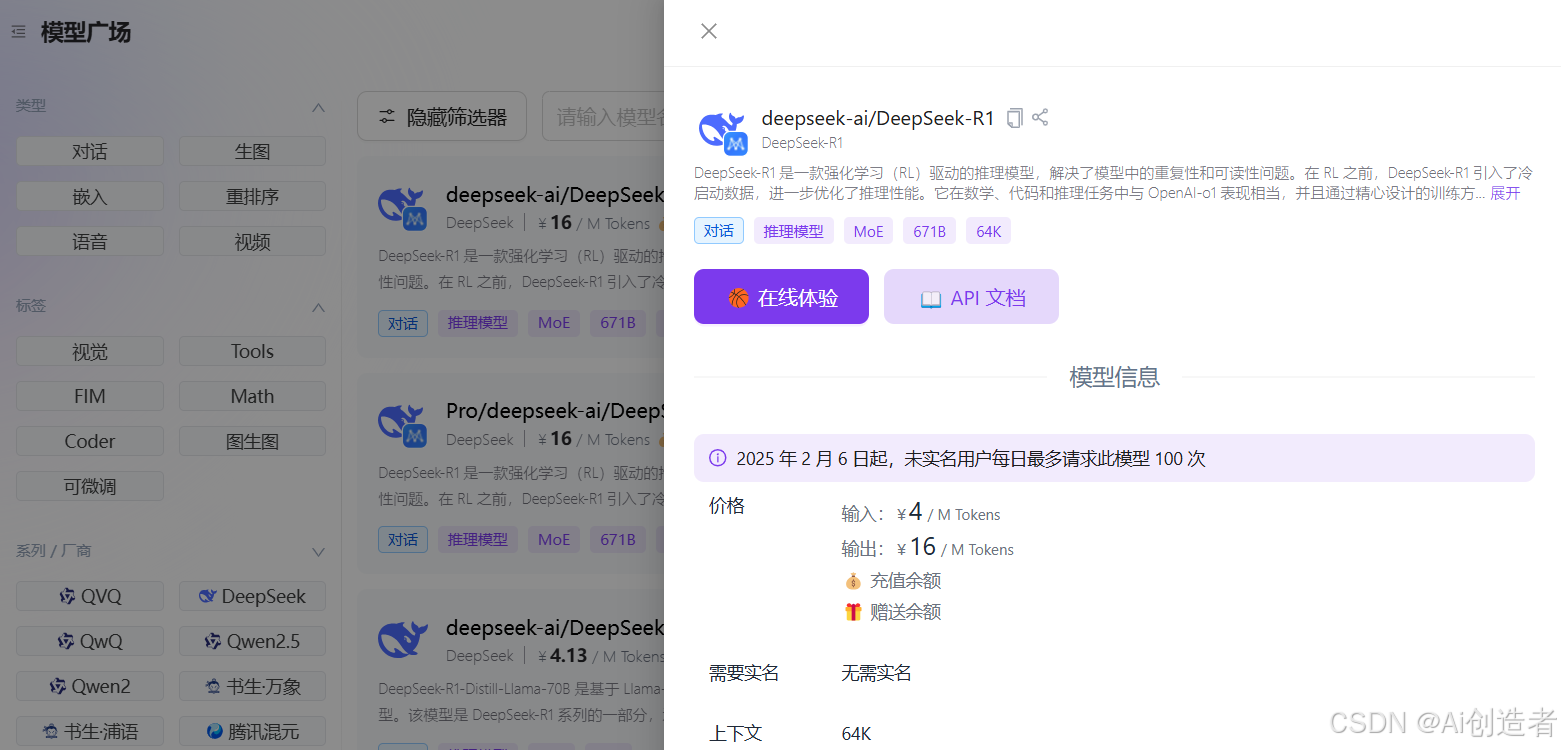The width and height of the screenshot is (1561, 750).
Task: Enable the 视觉 tag filter
Action: point(90,351)
